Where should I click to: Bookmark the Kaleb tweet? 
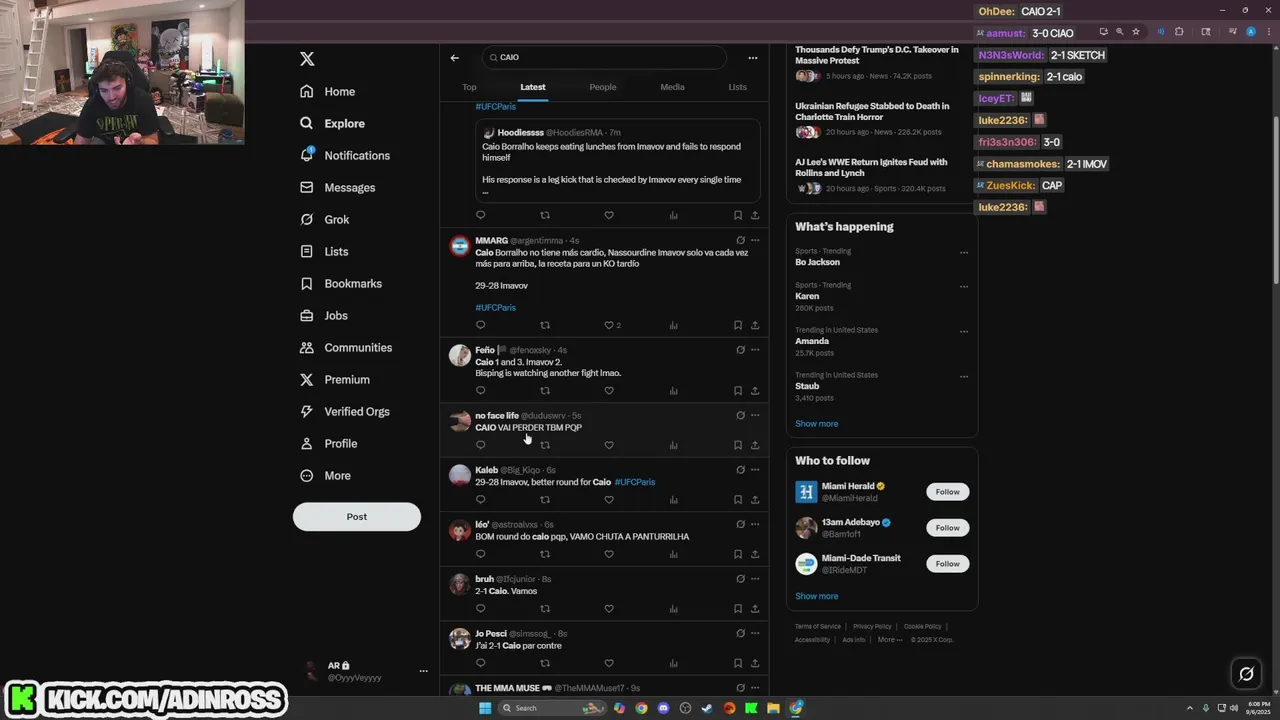pyautogui.click(x=738, y=500)
